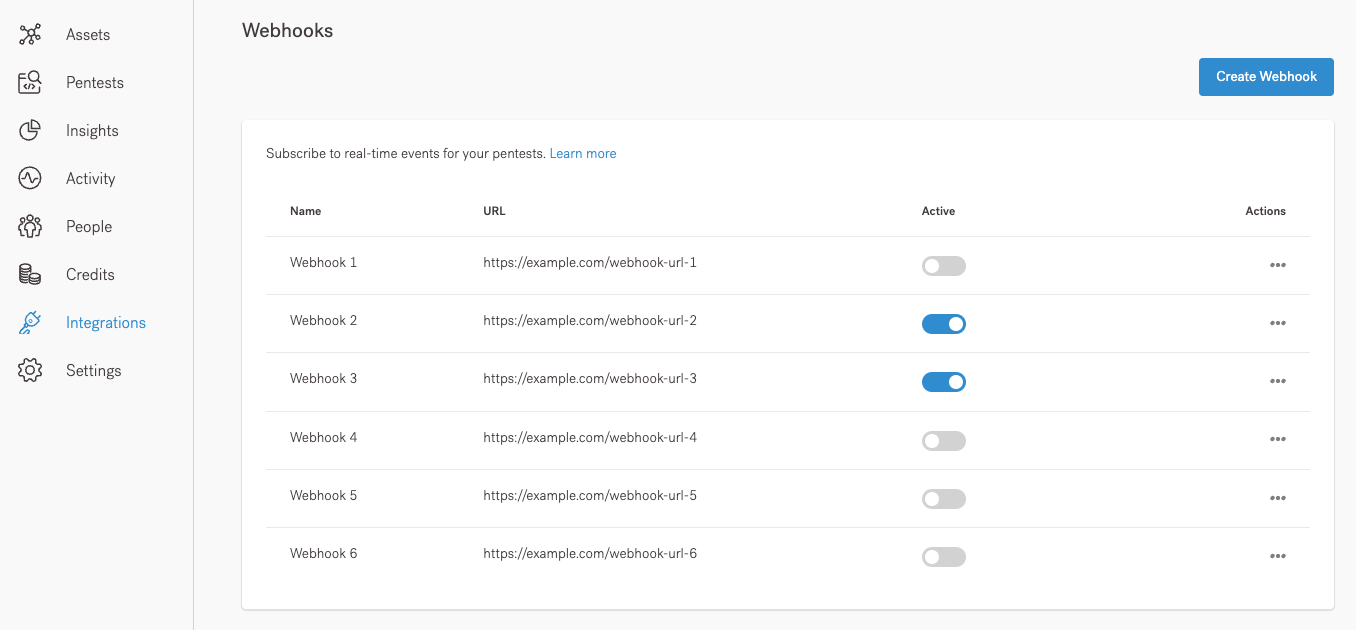Go to the Pentests page

[95, 83]
